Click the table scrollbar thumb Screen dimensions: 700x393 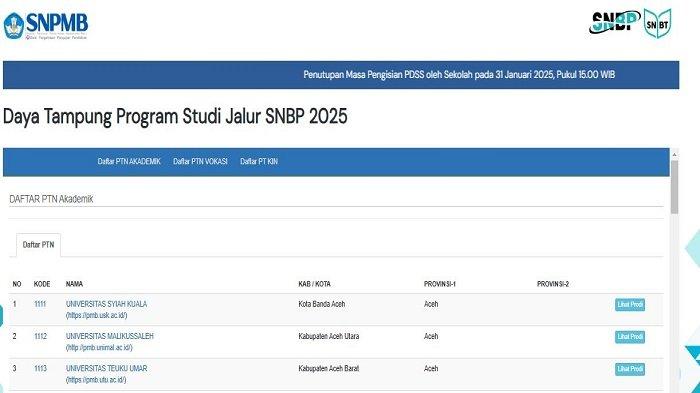point(674,187)
